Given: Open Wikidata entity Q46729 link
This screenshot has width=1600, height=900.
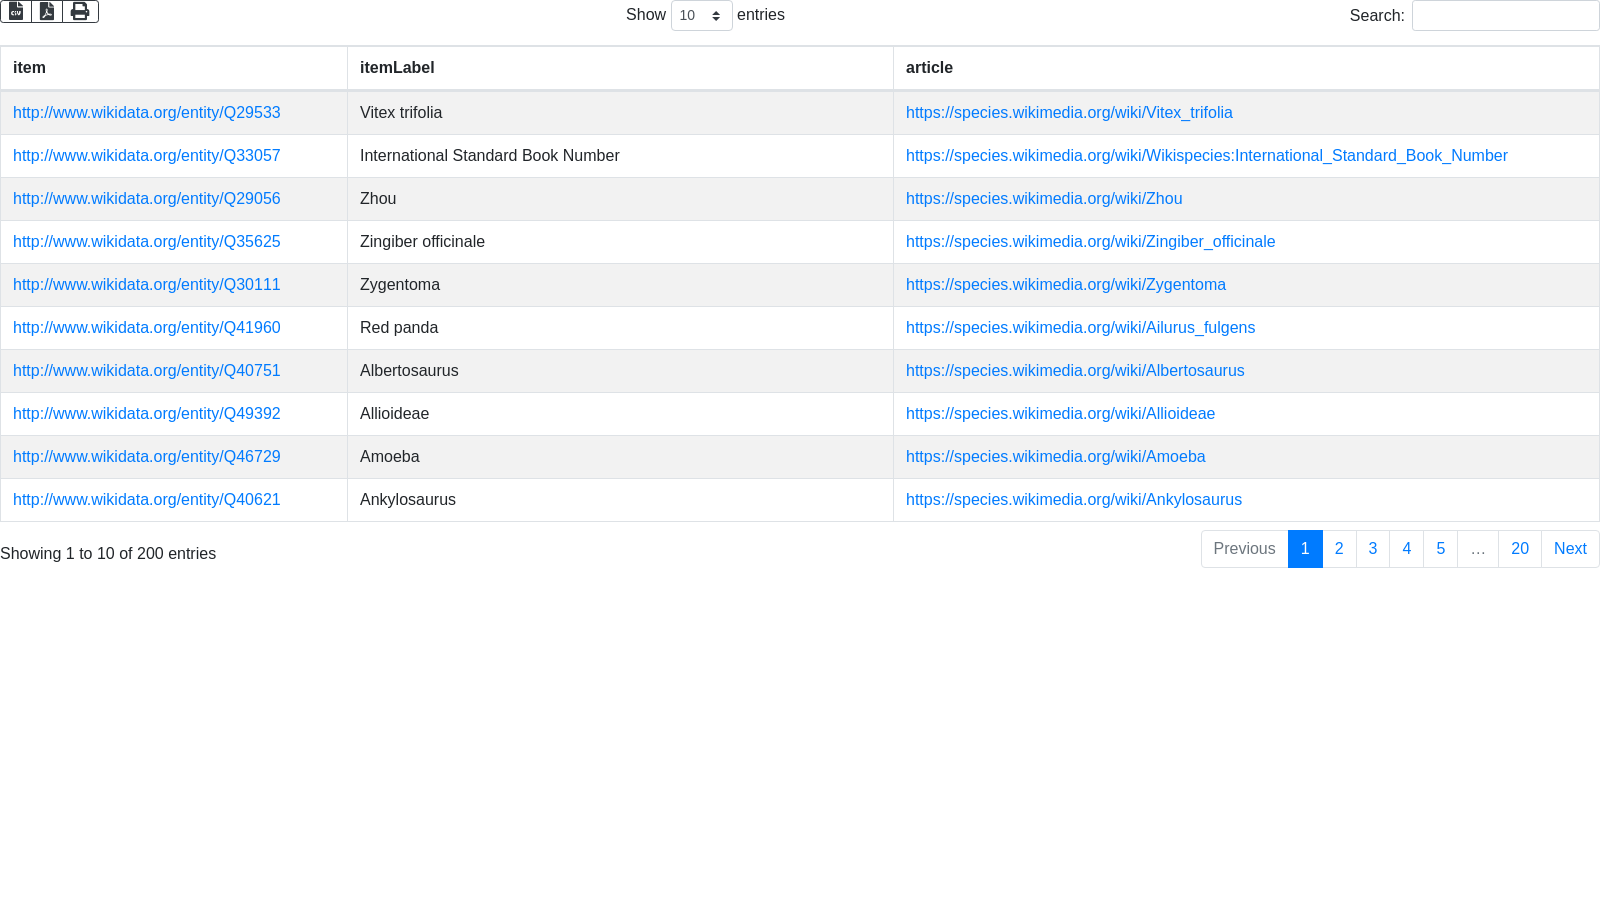Looking at the screenshot, I should (x=147, y=457).
